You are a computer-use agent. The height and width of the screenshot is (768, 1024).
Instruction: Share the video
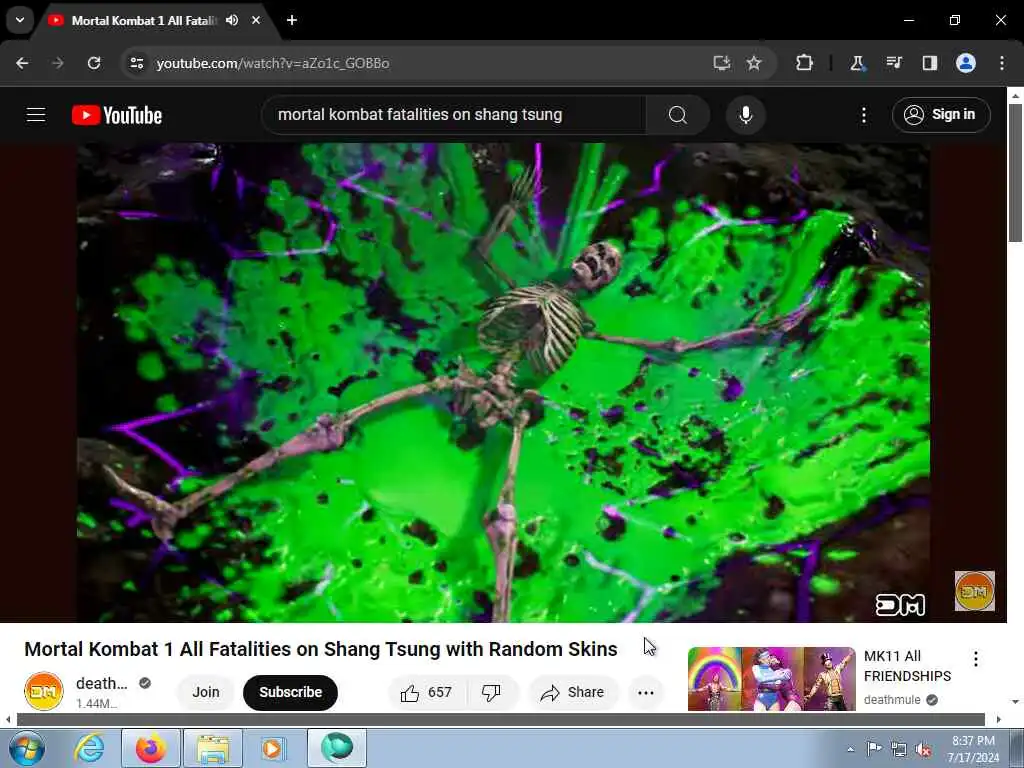tap(573, 692)
